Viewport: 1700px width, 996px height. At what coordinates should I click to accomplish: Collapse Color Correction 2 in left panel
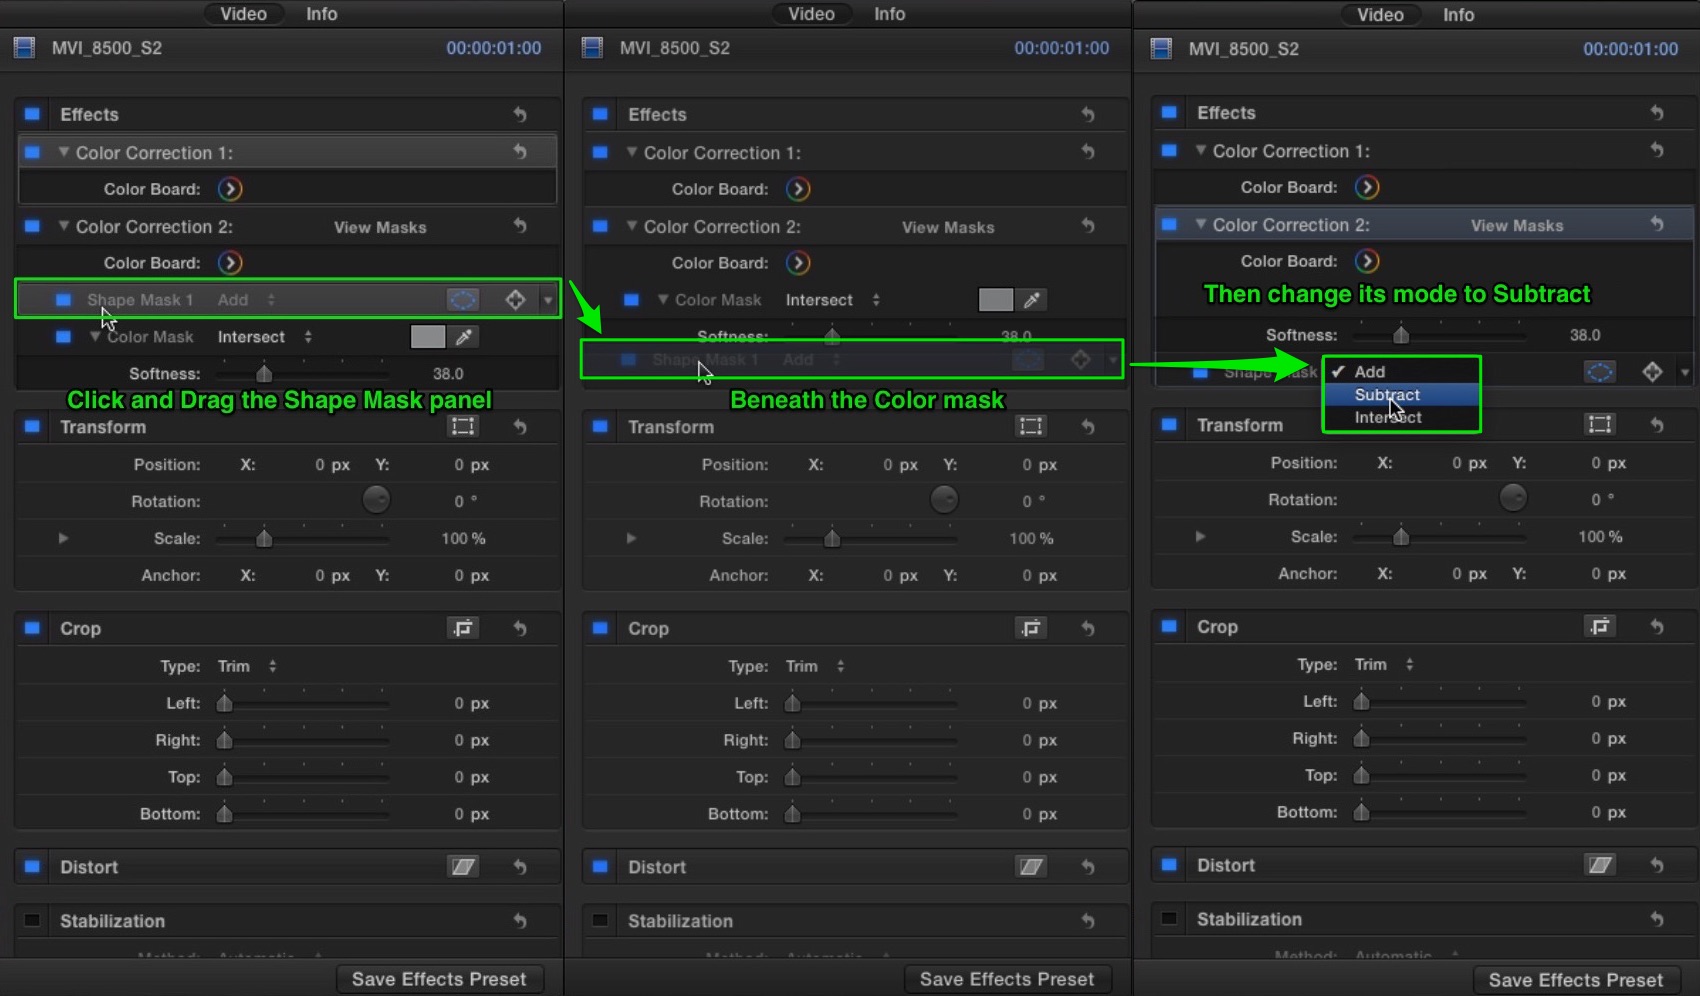pyautogui.click(x=64, y=226)
